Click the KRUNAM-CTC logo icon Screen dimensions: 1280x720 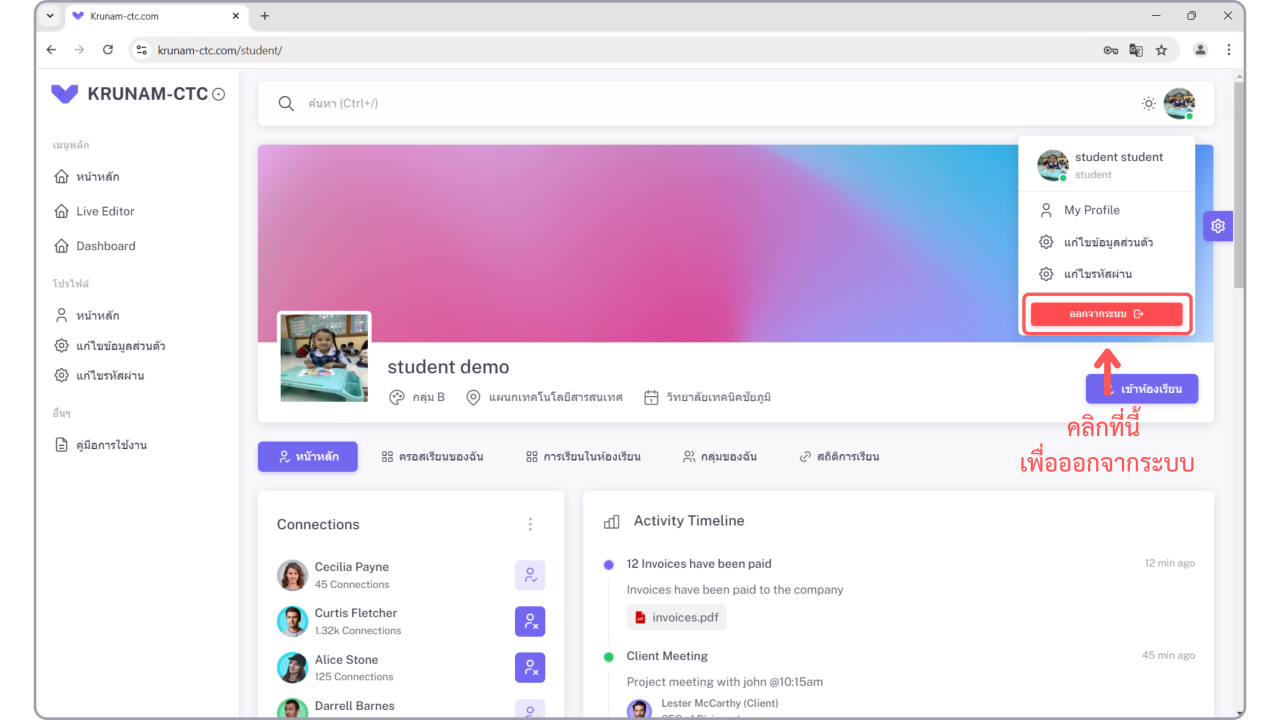pyautogui.click(x=65, y=94)
